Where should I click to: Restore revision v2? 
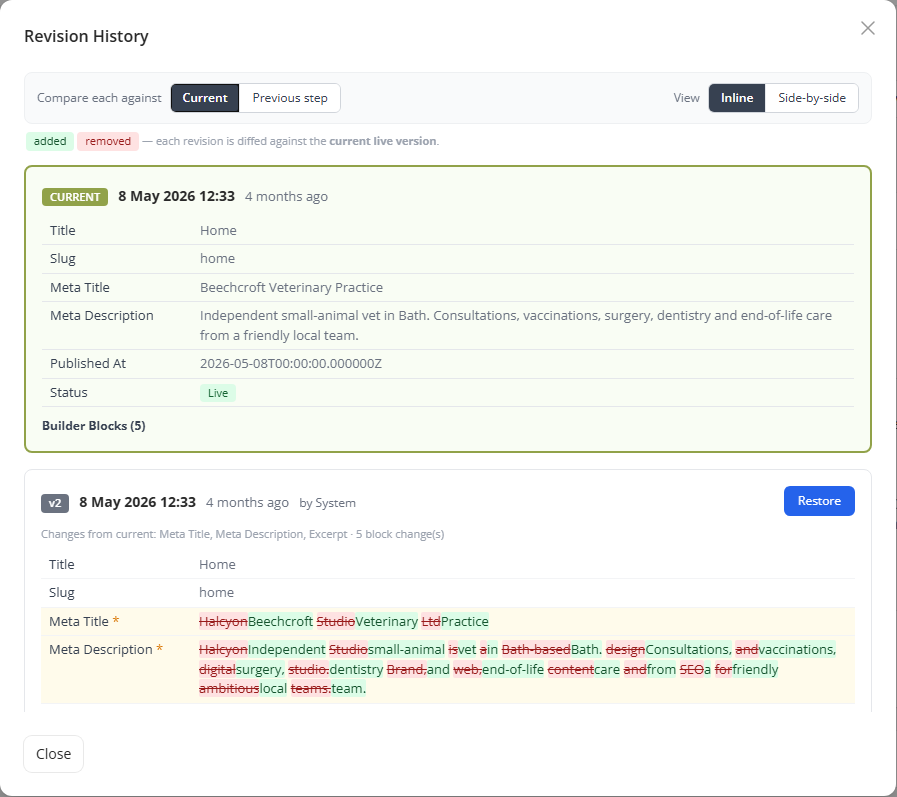tap(819, 501)
